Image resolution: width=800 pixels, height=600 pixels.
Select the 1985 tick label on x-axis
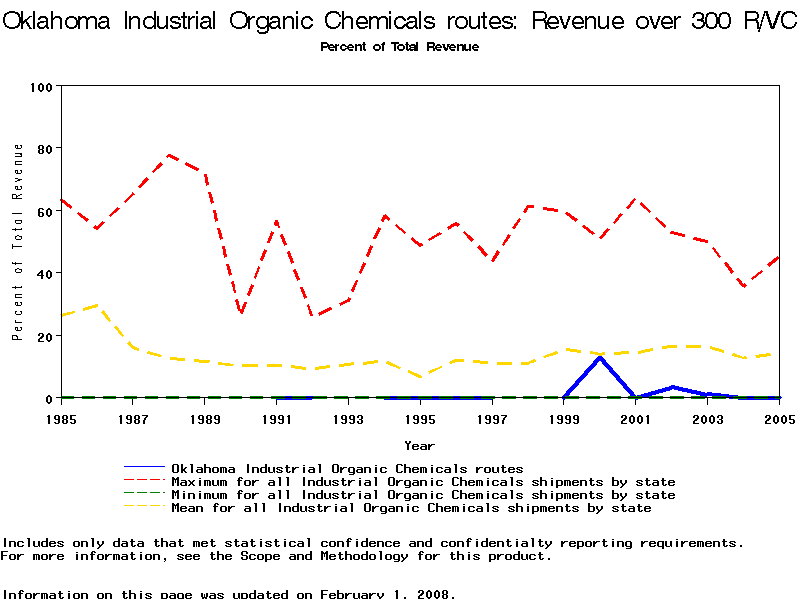tap(61, 419)
